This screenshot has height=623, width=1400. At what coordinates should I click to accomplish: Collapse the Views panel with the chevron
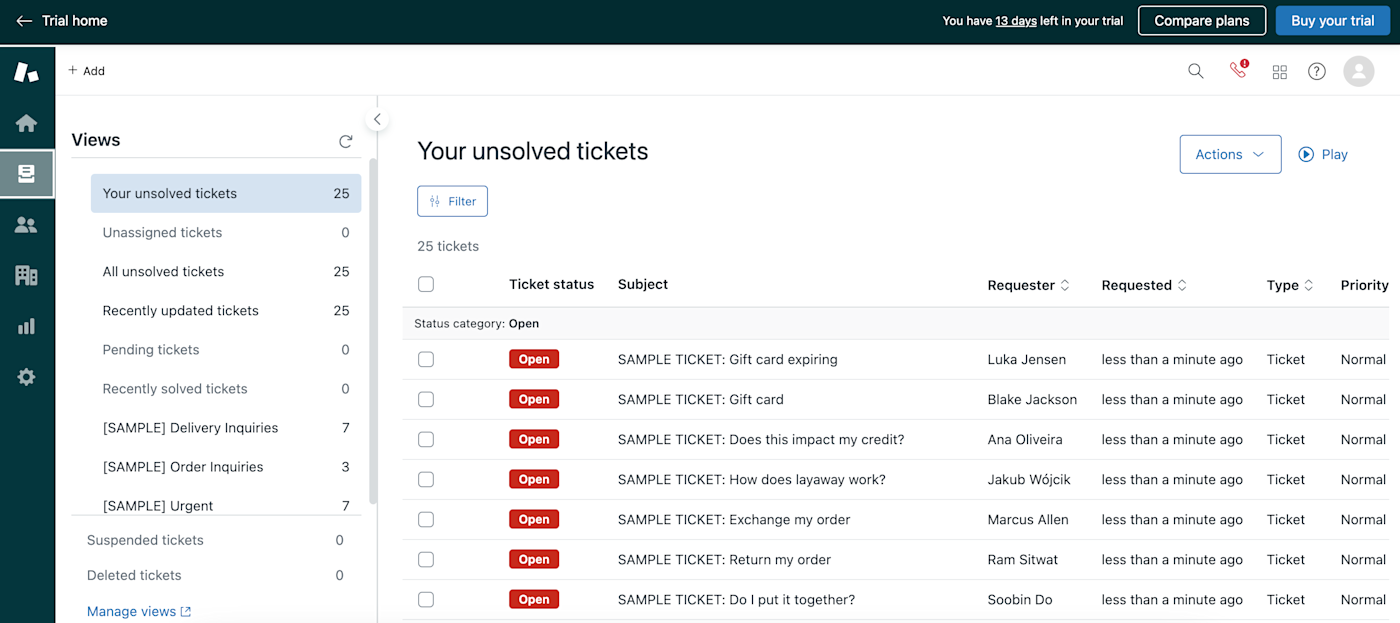377,120
